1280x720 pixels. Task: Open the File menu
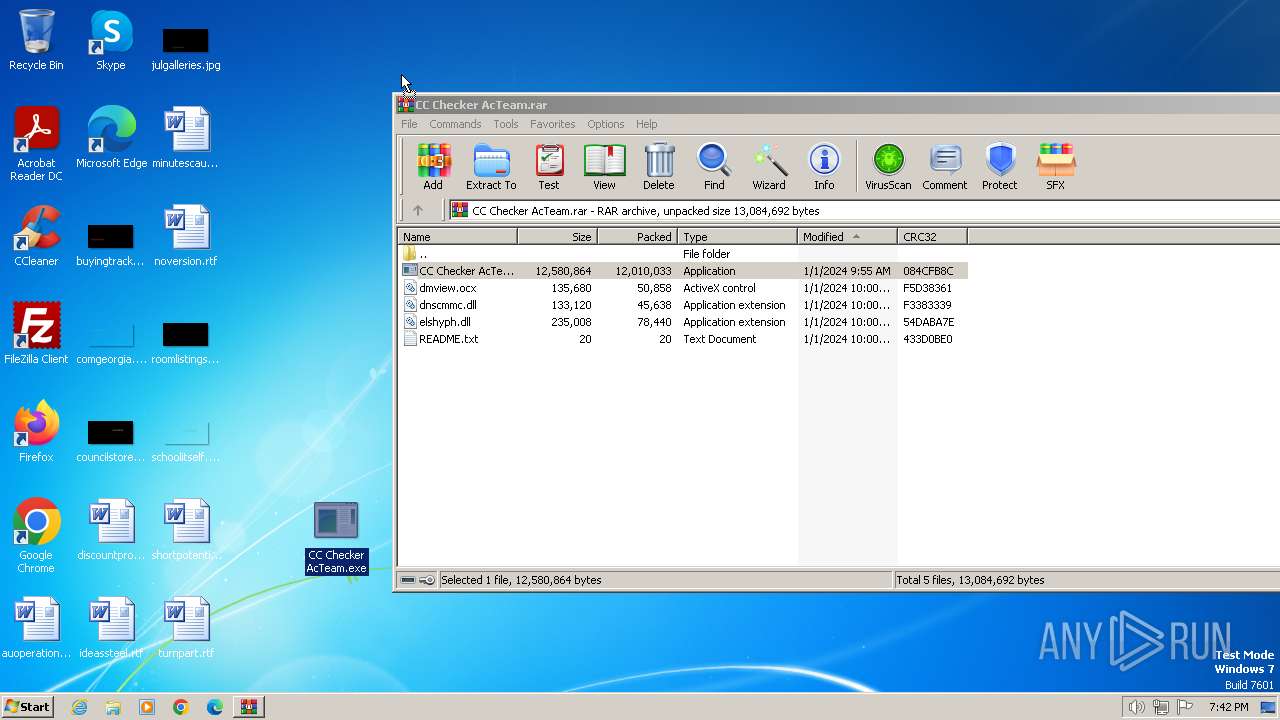tap(409, 124)
